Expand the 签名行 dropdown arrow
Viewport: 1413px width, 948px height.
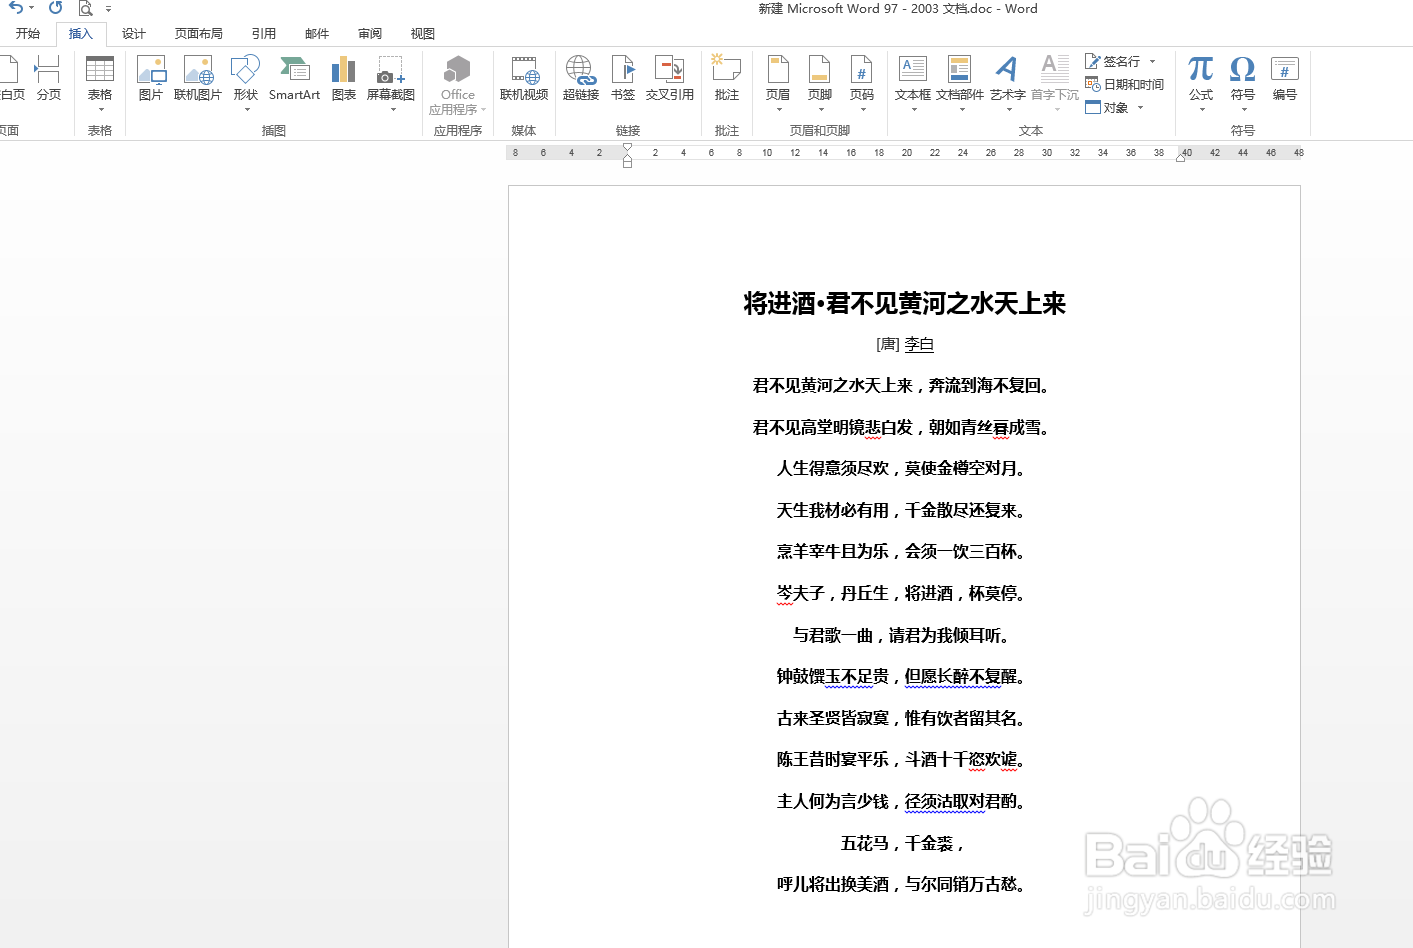1153,62
